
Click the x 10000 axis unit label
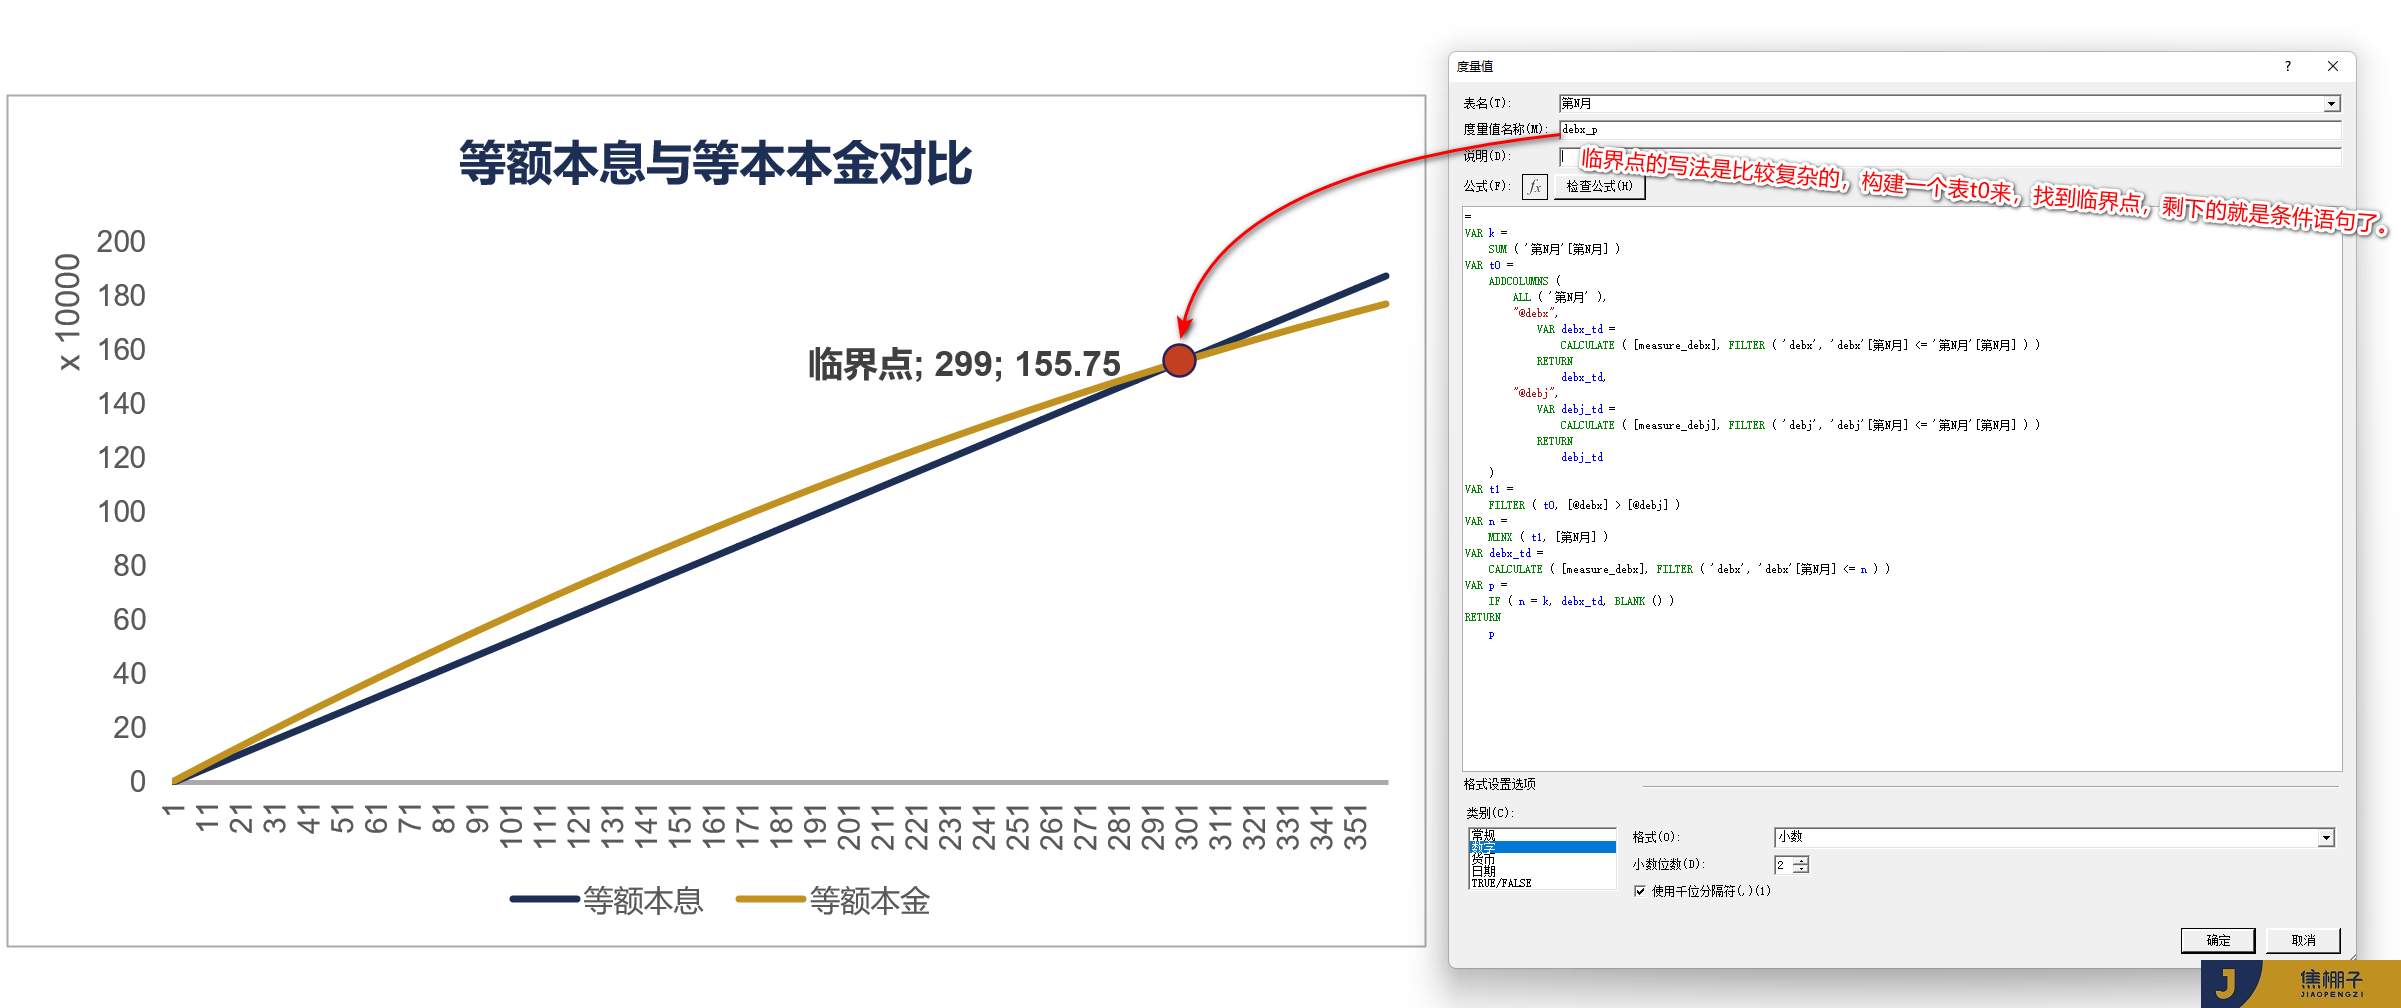(68, 312)
